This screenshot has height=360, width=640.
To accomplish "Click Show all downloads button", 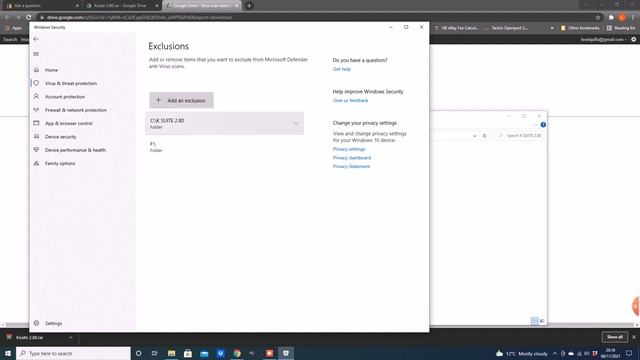I will [615, 337].
